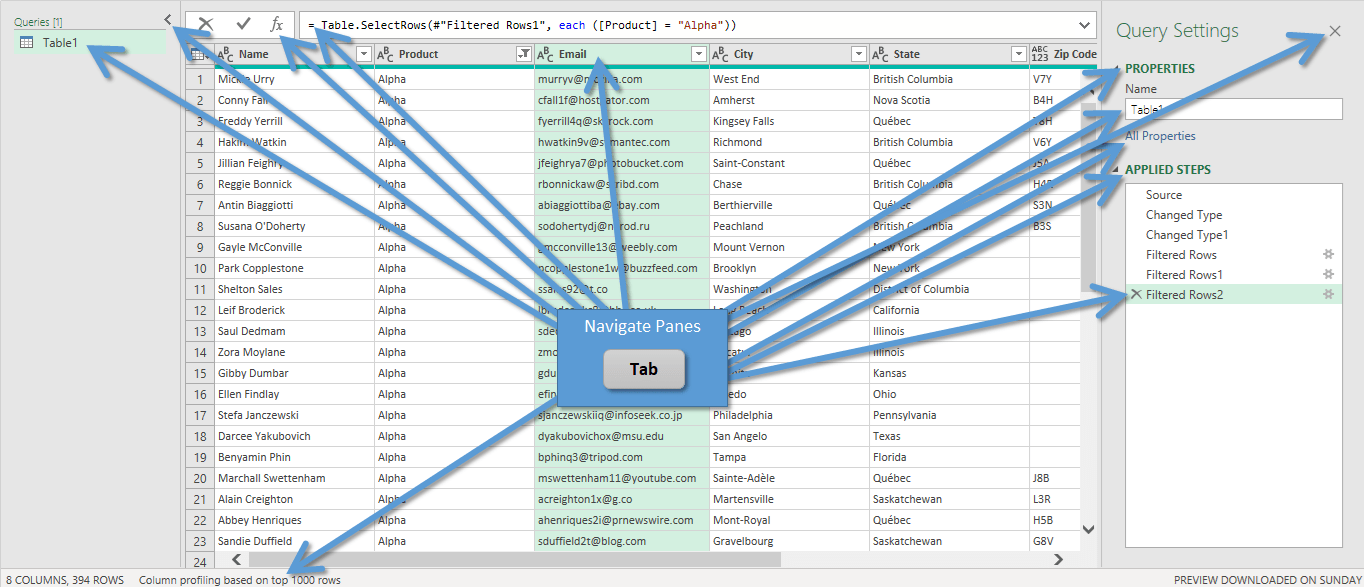
Task: Click the fx add step icon
Action: click(x=277, y=24)
